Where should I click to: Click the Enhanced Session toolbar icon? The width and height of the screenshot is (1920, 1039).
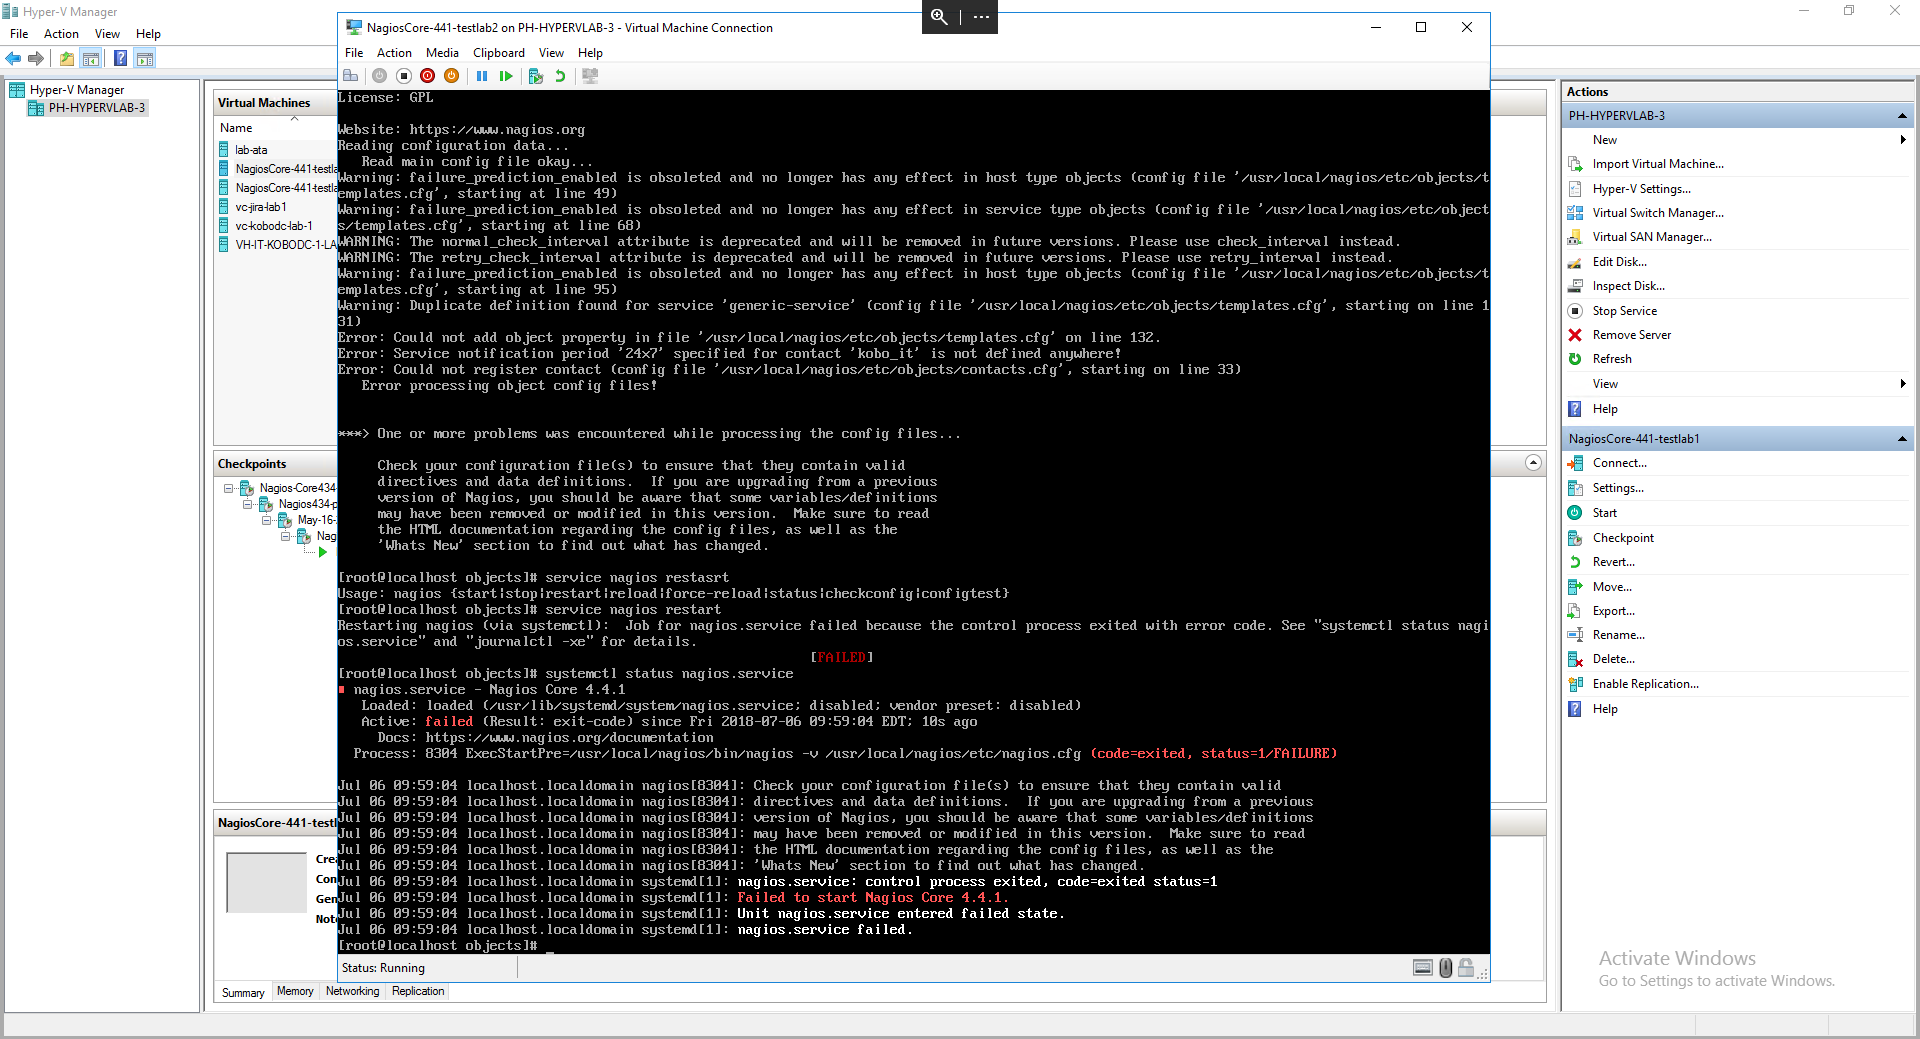(x=590, y=76)
